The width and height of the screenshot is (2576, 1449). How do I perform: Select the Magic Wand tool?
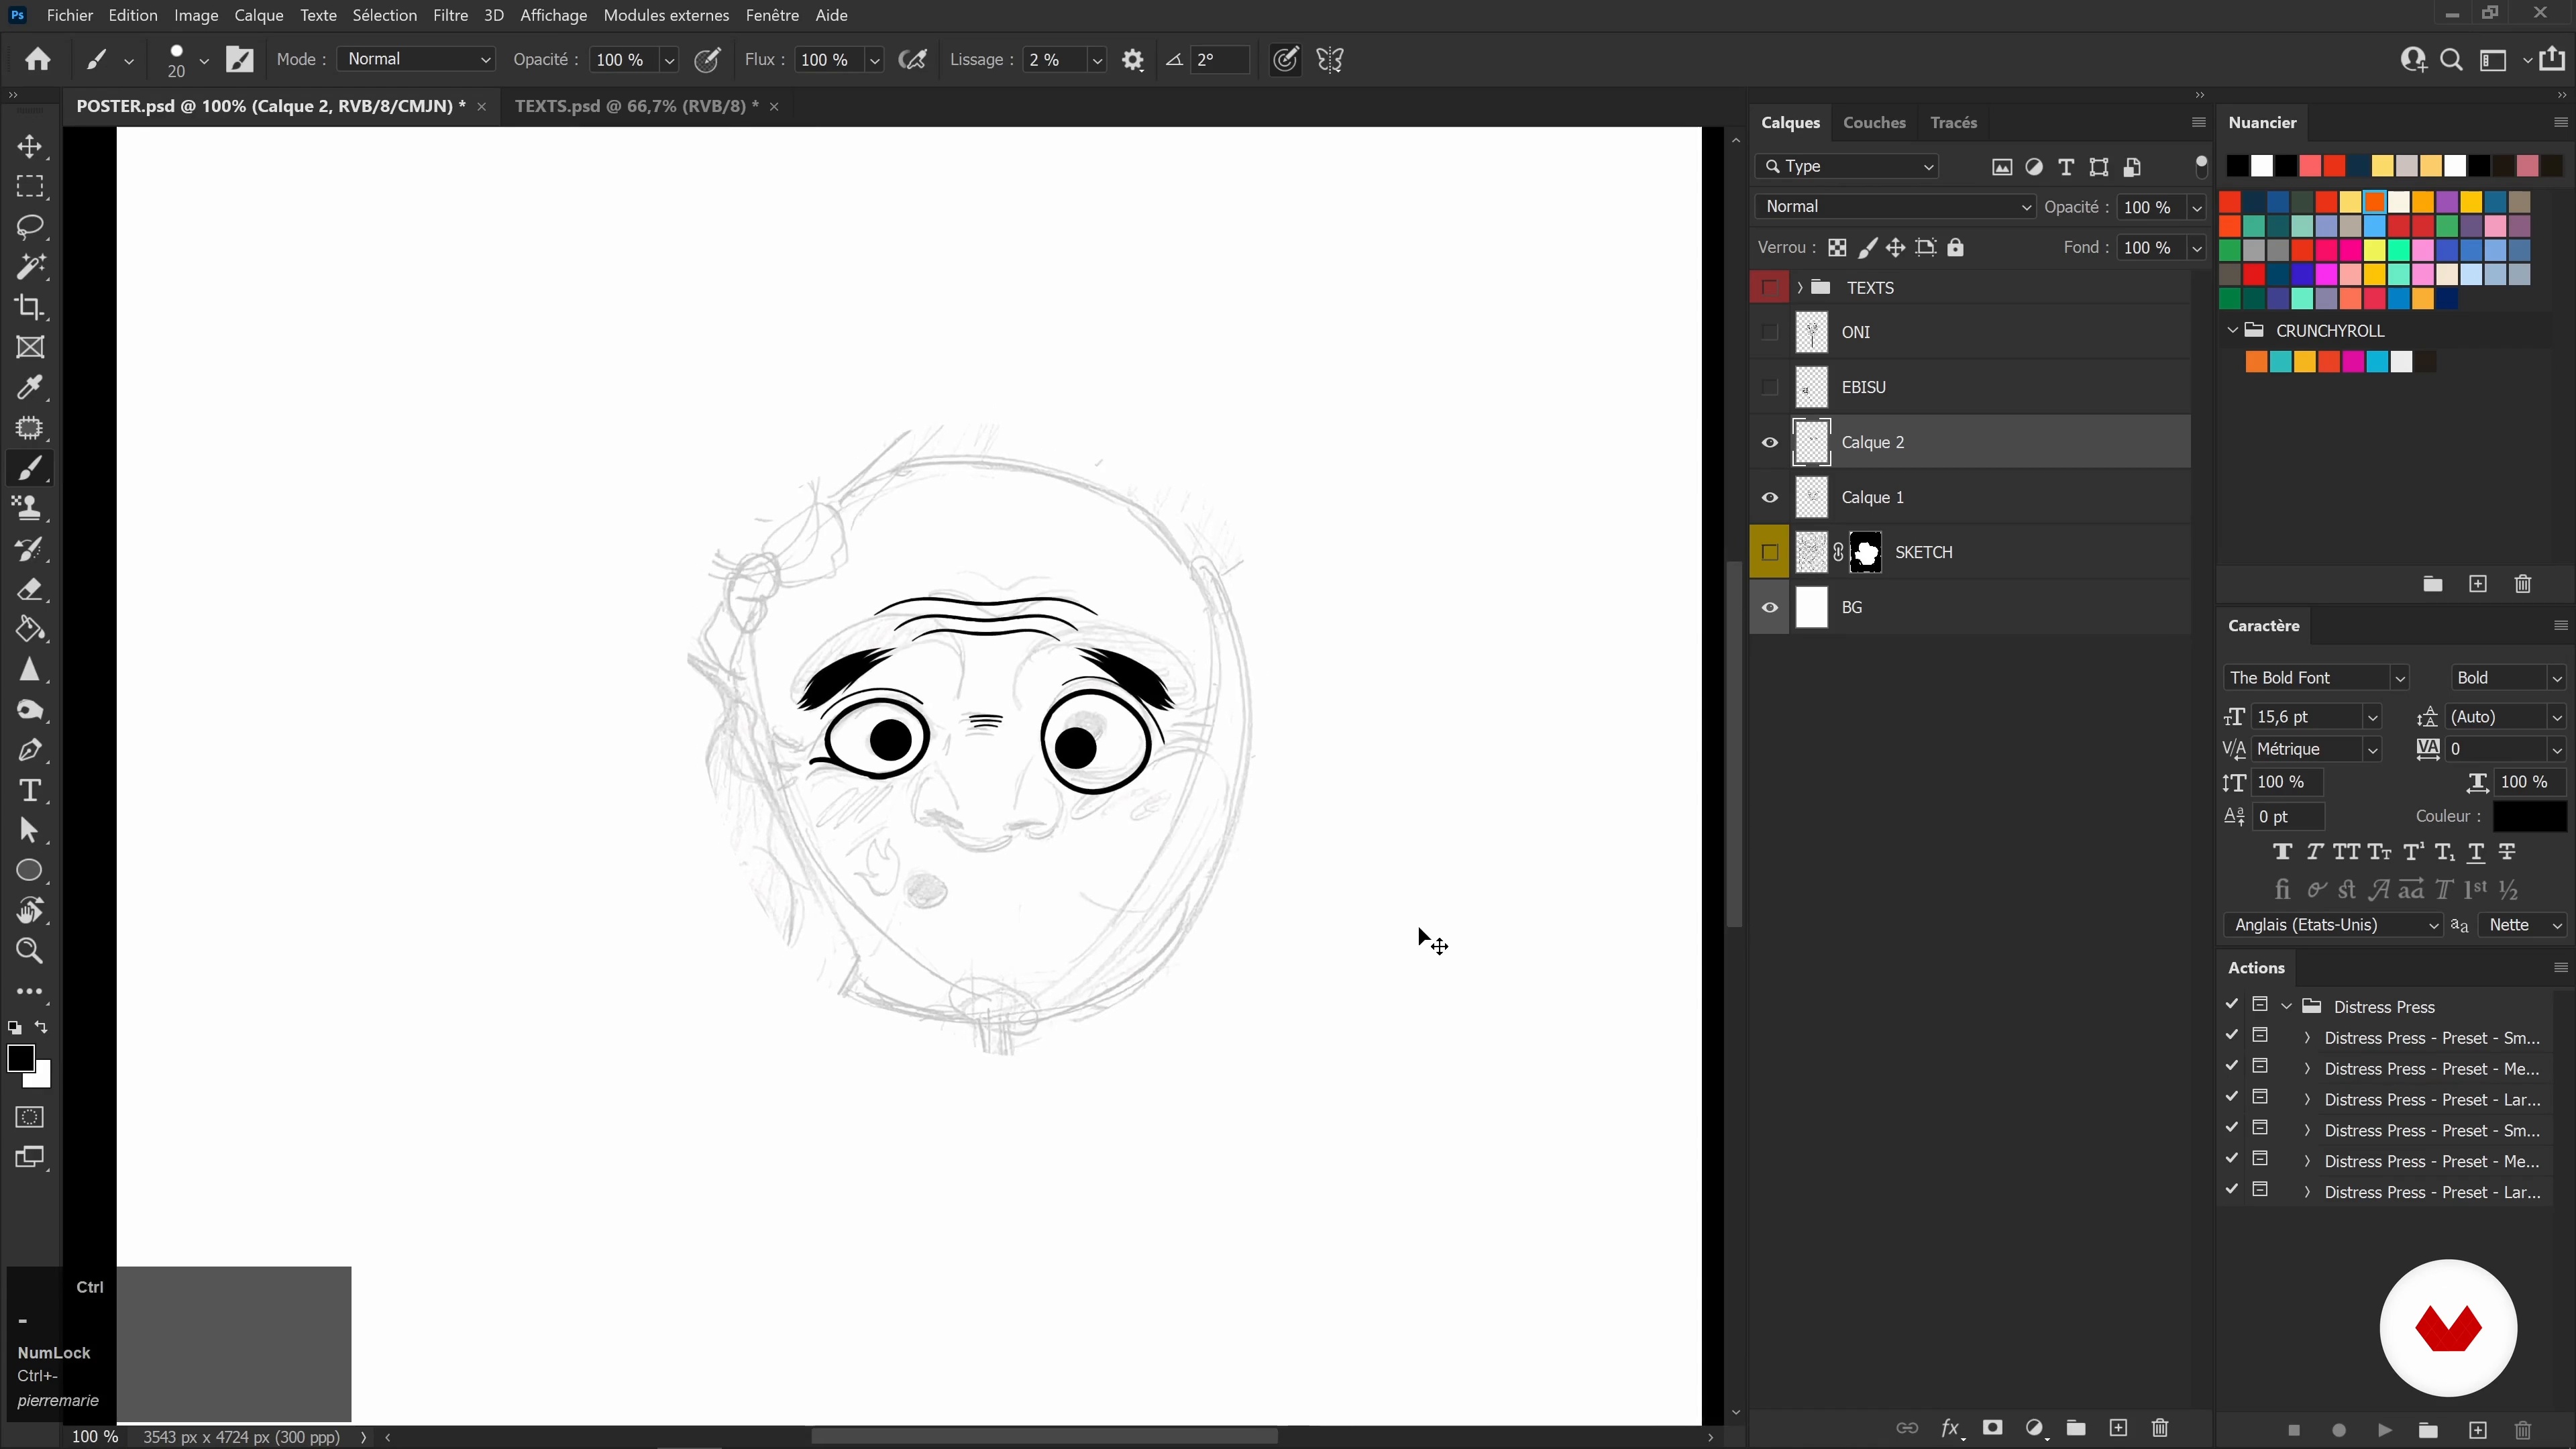tap(30, 267)
